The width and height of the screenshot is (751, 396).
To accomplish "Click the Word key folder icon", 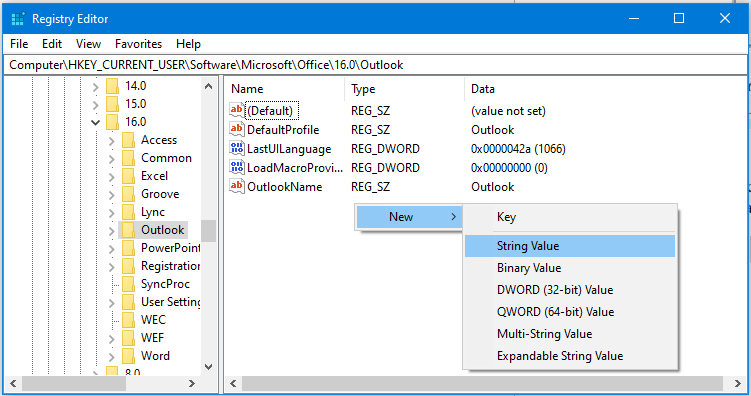I will click(x=128, y=356).
